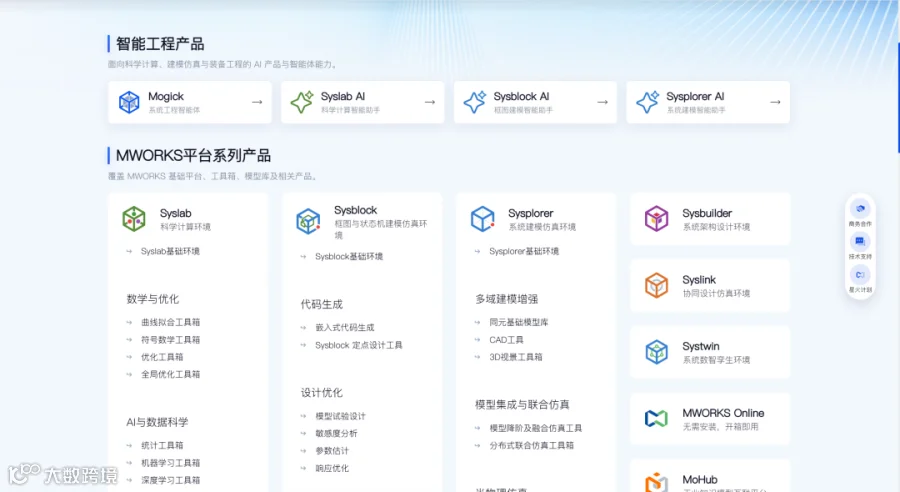Click the 设计优化 section heading
Screen dimensions: 900x492
(321, 393)
